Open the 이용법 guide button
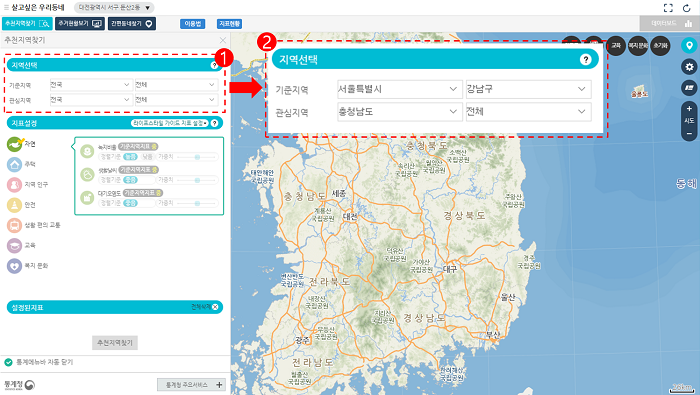The height and width of the screenshot is (395, 700). (193, 24)
